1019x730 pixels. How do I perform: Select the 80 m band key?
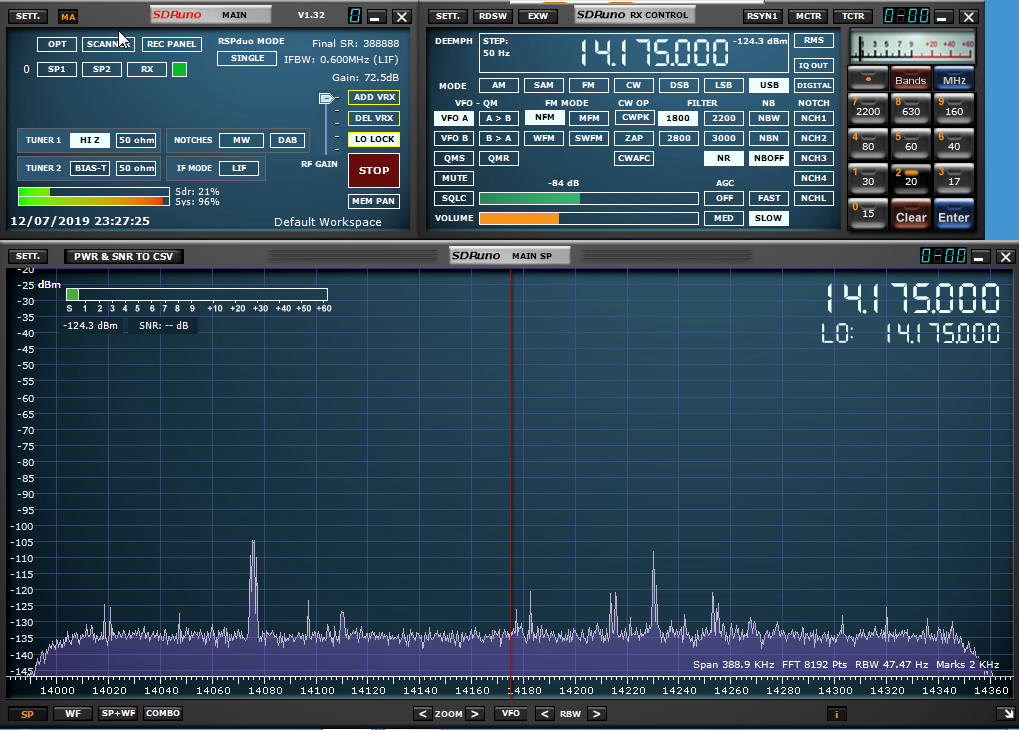click(868, 144)
